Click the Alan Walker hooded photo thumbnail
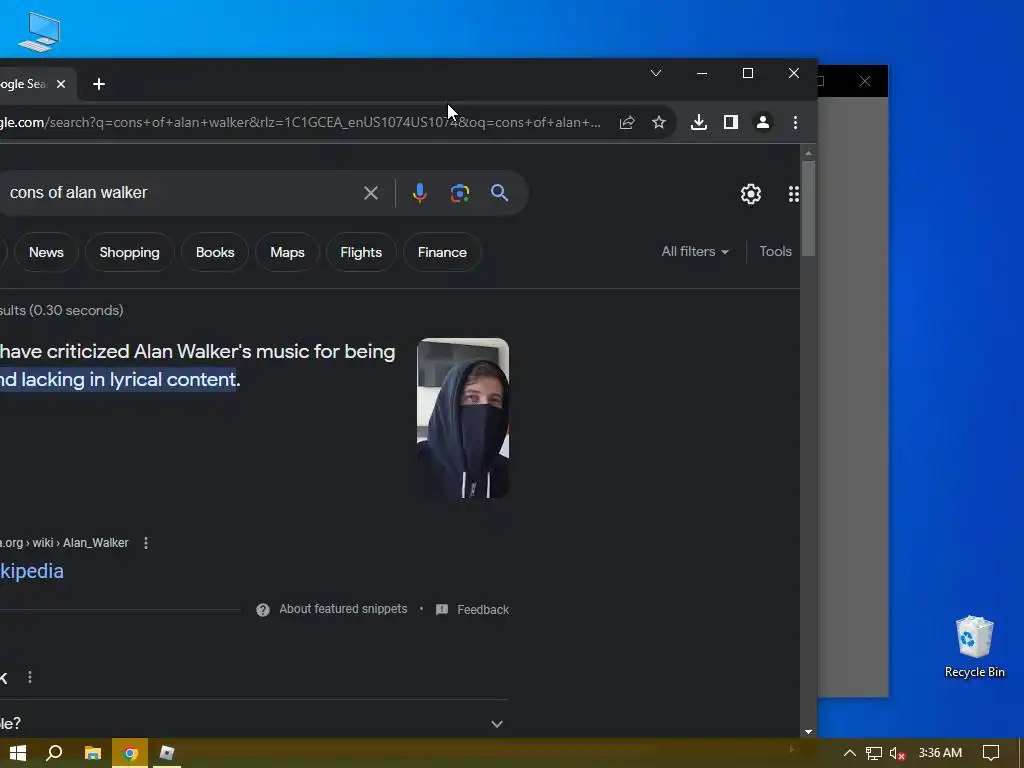1024x768 pixels. (x=463, y=418)
